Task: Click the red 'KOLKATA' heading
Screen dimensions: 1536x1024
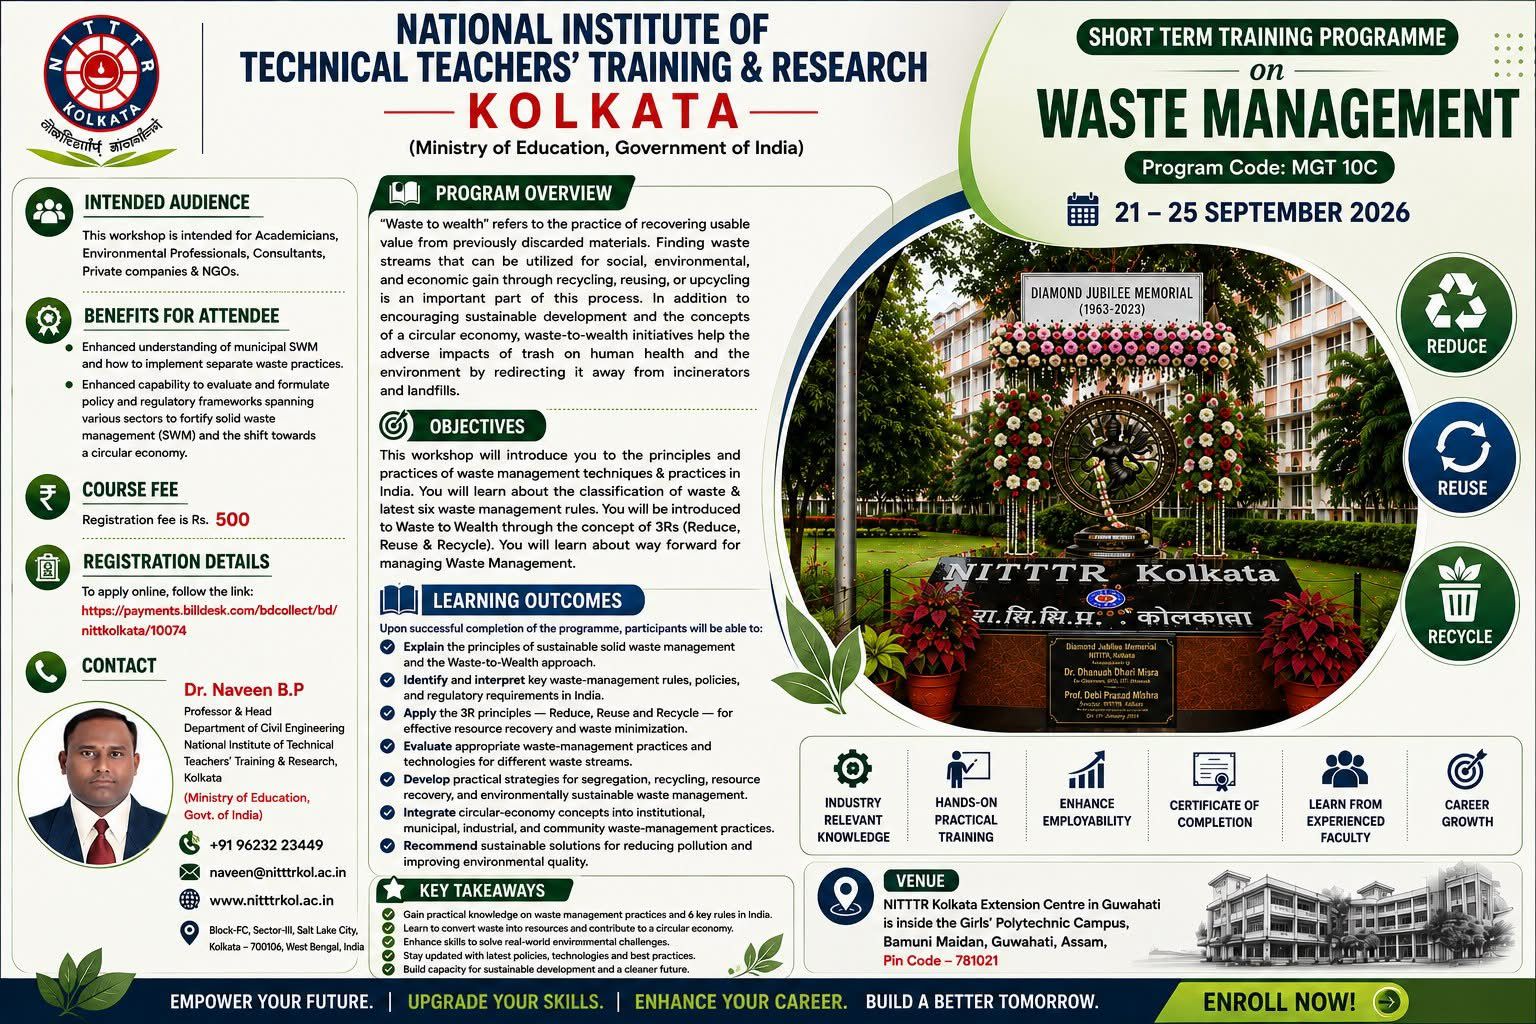Action: click(x=604, y=111)
